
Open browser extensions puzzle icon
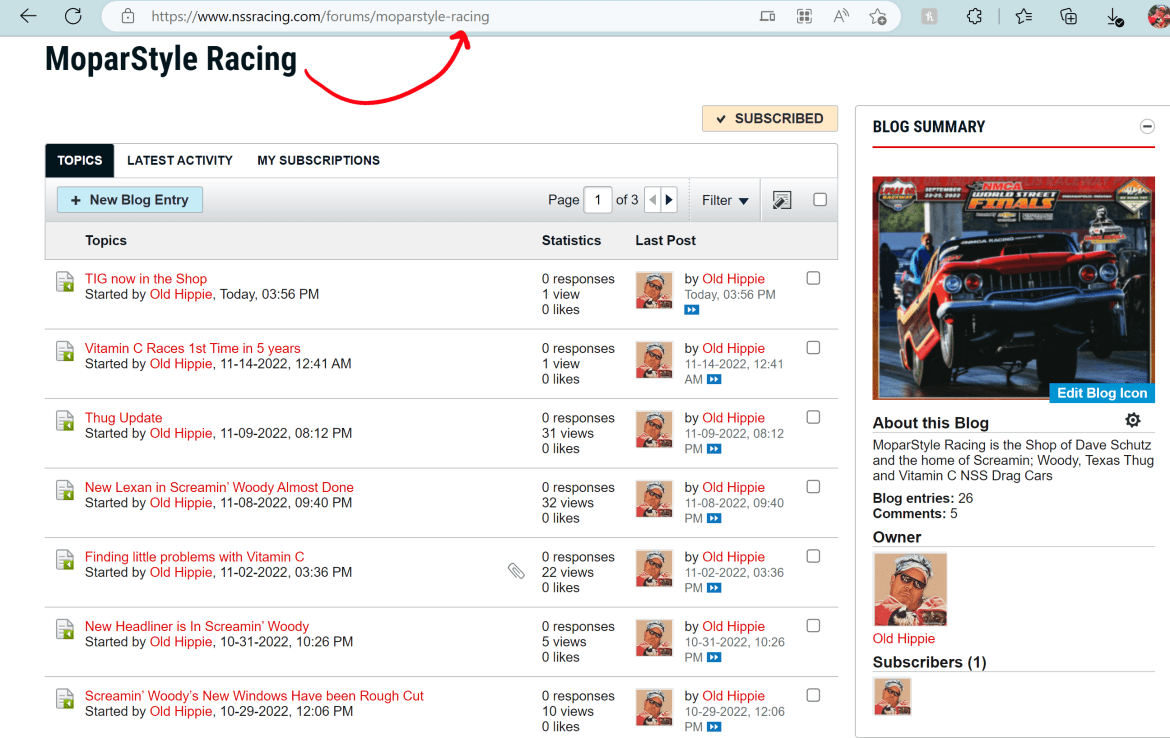pyautogui.click(x=974, y=16)
